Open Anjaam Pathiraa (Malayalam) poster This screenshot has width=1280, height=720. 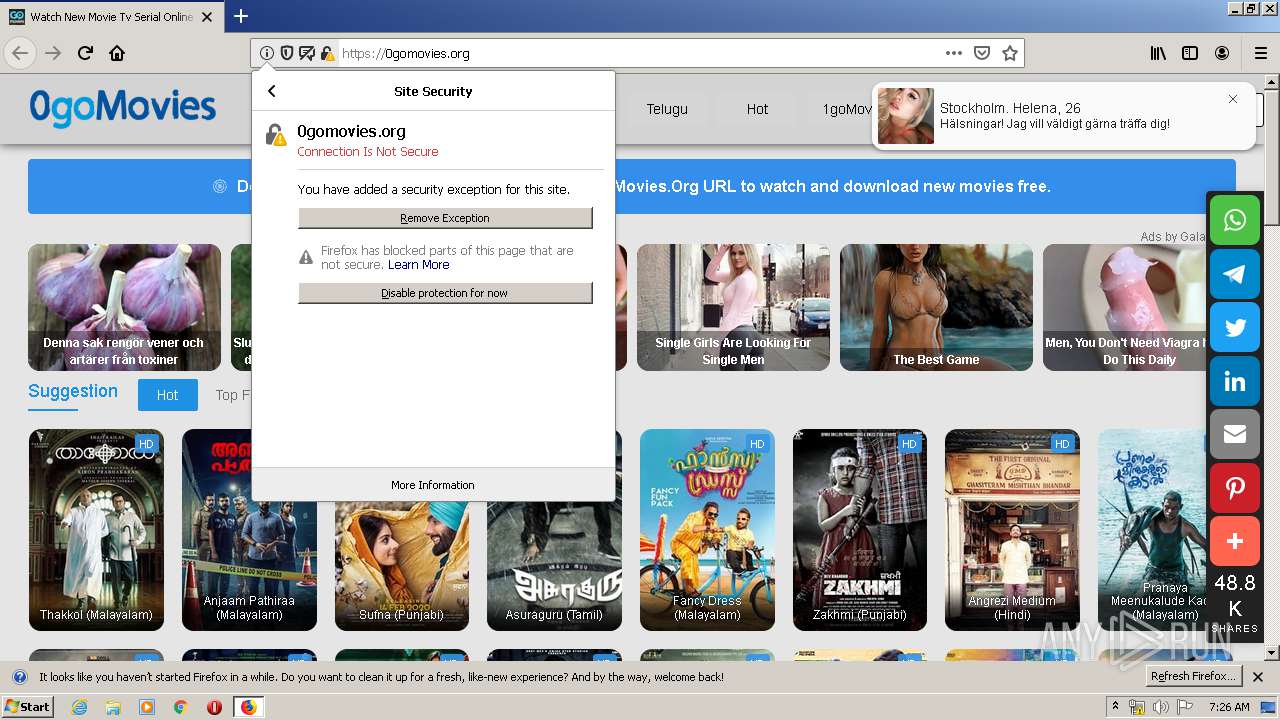[x=249, y=530]
